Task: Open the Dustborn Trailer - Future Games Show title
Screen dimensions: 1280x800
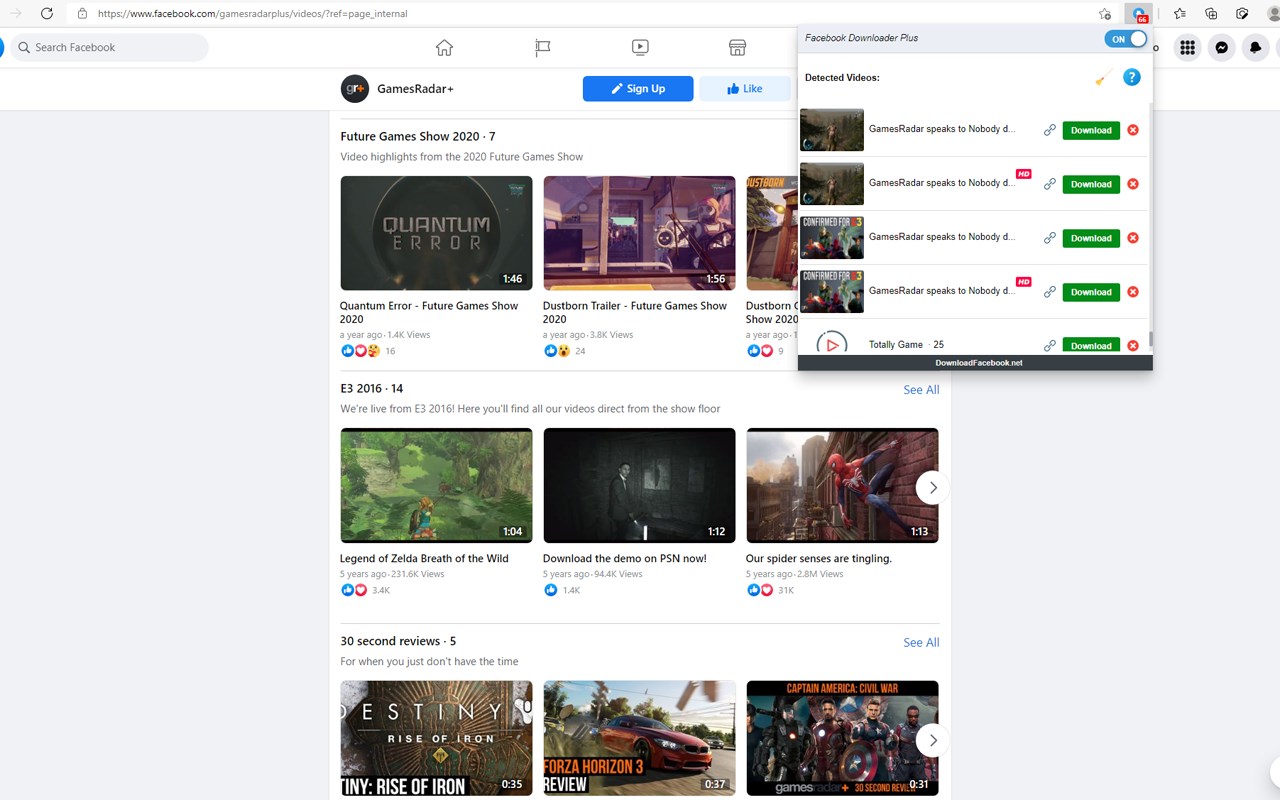Action: pos(635,312)
